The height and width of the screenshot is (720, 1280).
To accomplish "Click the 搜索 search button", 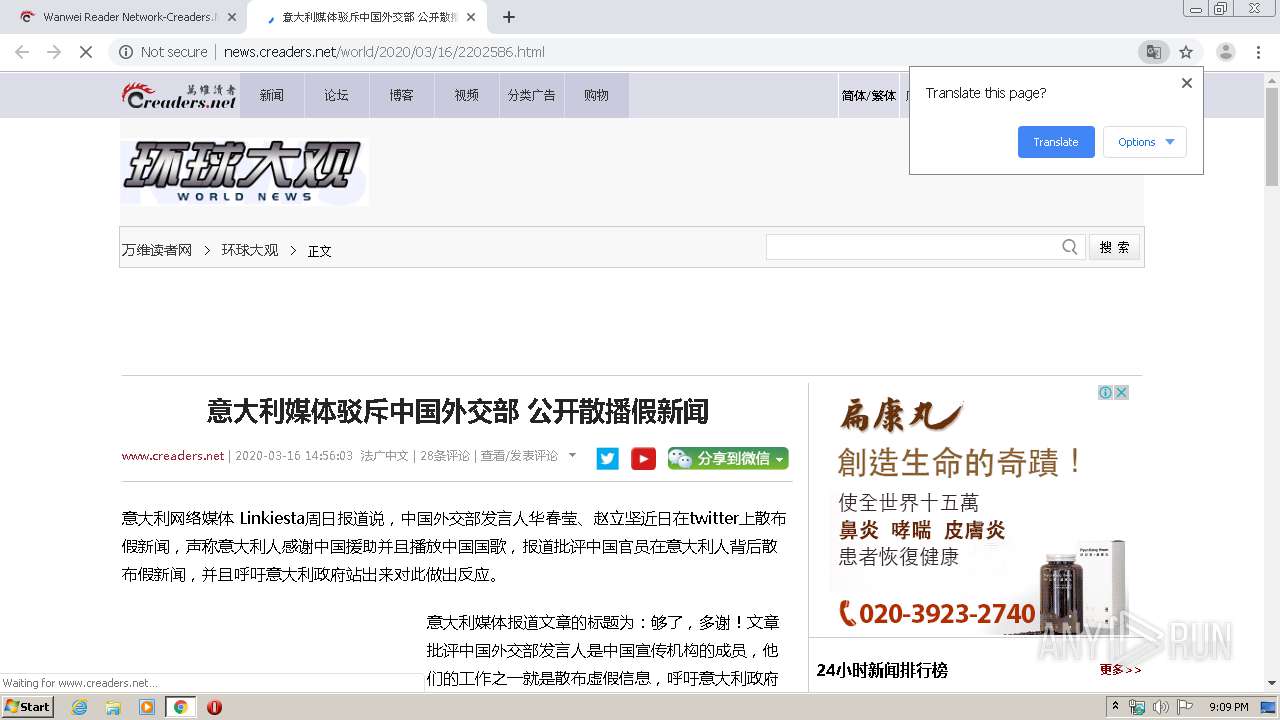I will coord(1114,247).
